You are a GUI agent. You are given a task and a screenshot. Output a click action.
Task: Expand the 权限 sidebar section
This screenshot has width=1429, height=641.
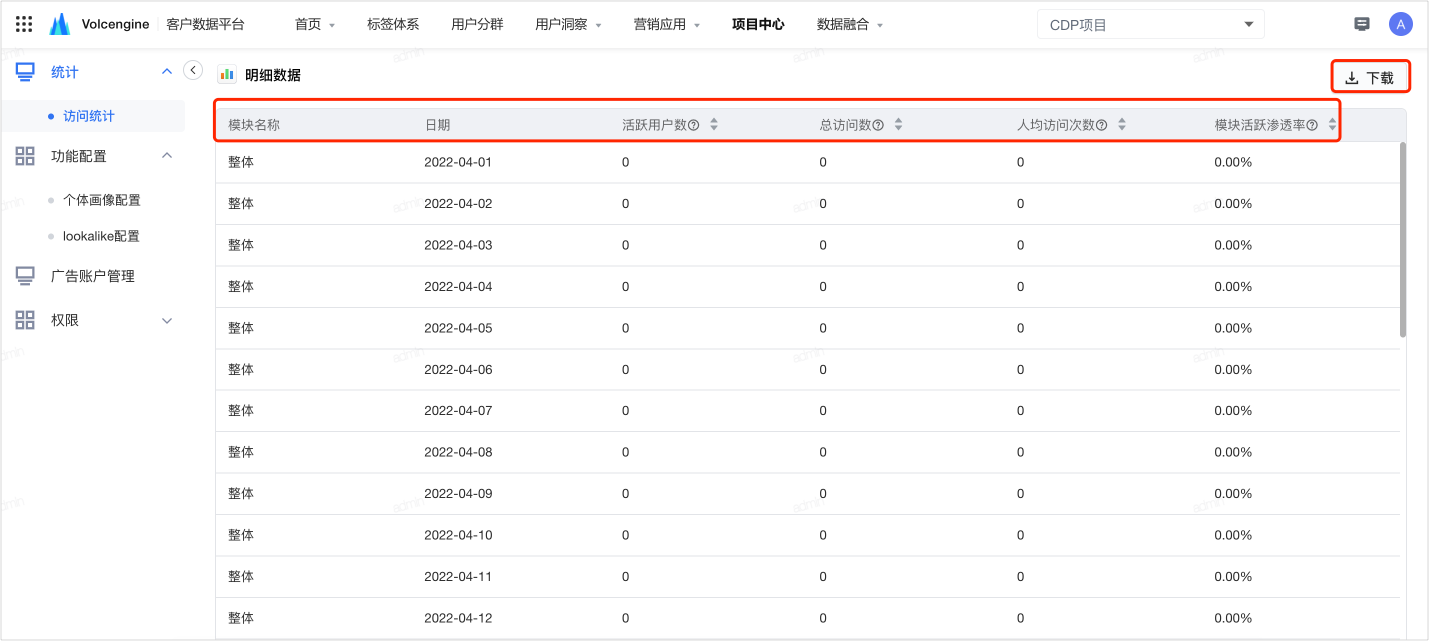click(x=167, y=320)
